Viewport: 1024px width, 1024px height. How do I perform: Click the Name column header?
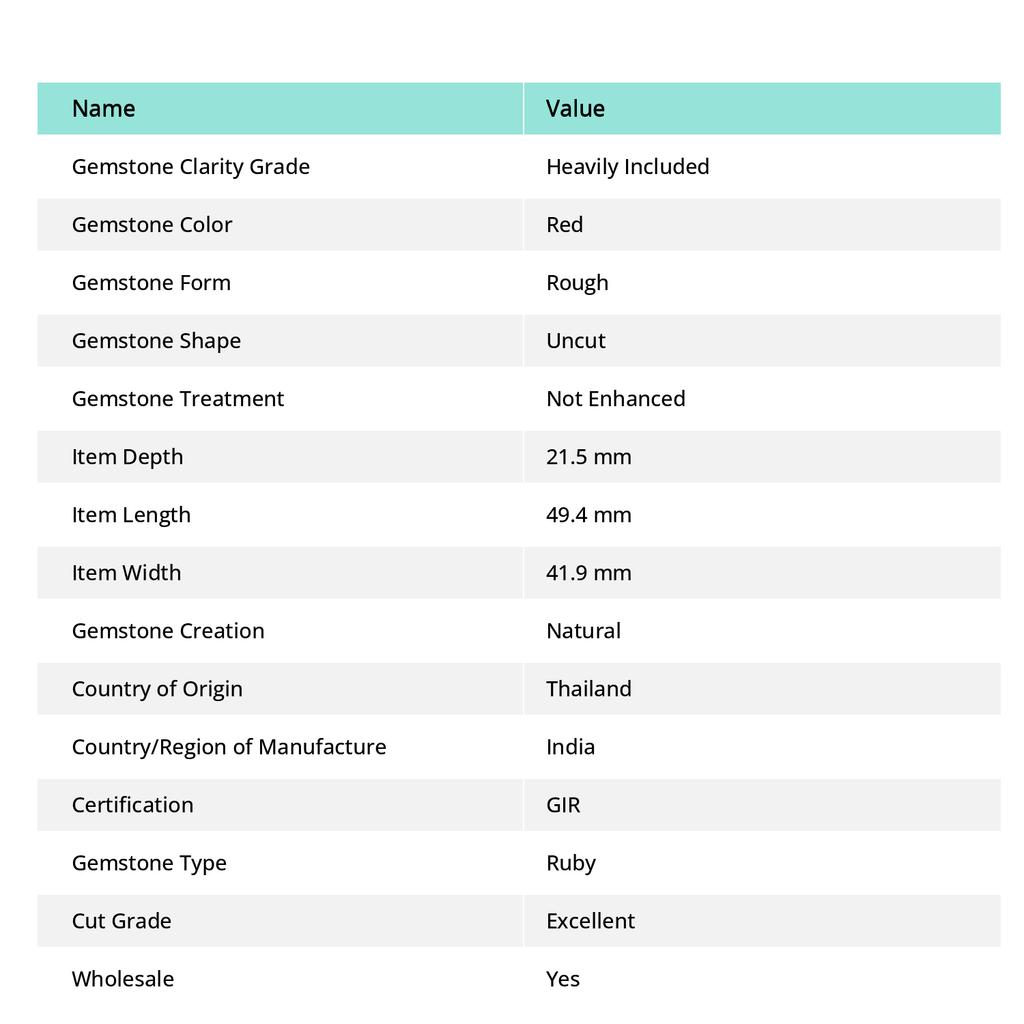[104, 108]
